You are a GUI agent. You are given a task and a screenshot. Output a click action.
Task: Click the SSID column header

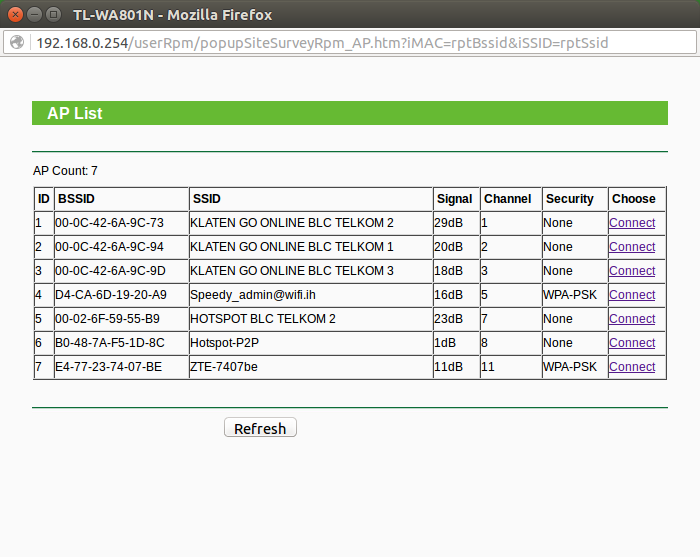311,199
